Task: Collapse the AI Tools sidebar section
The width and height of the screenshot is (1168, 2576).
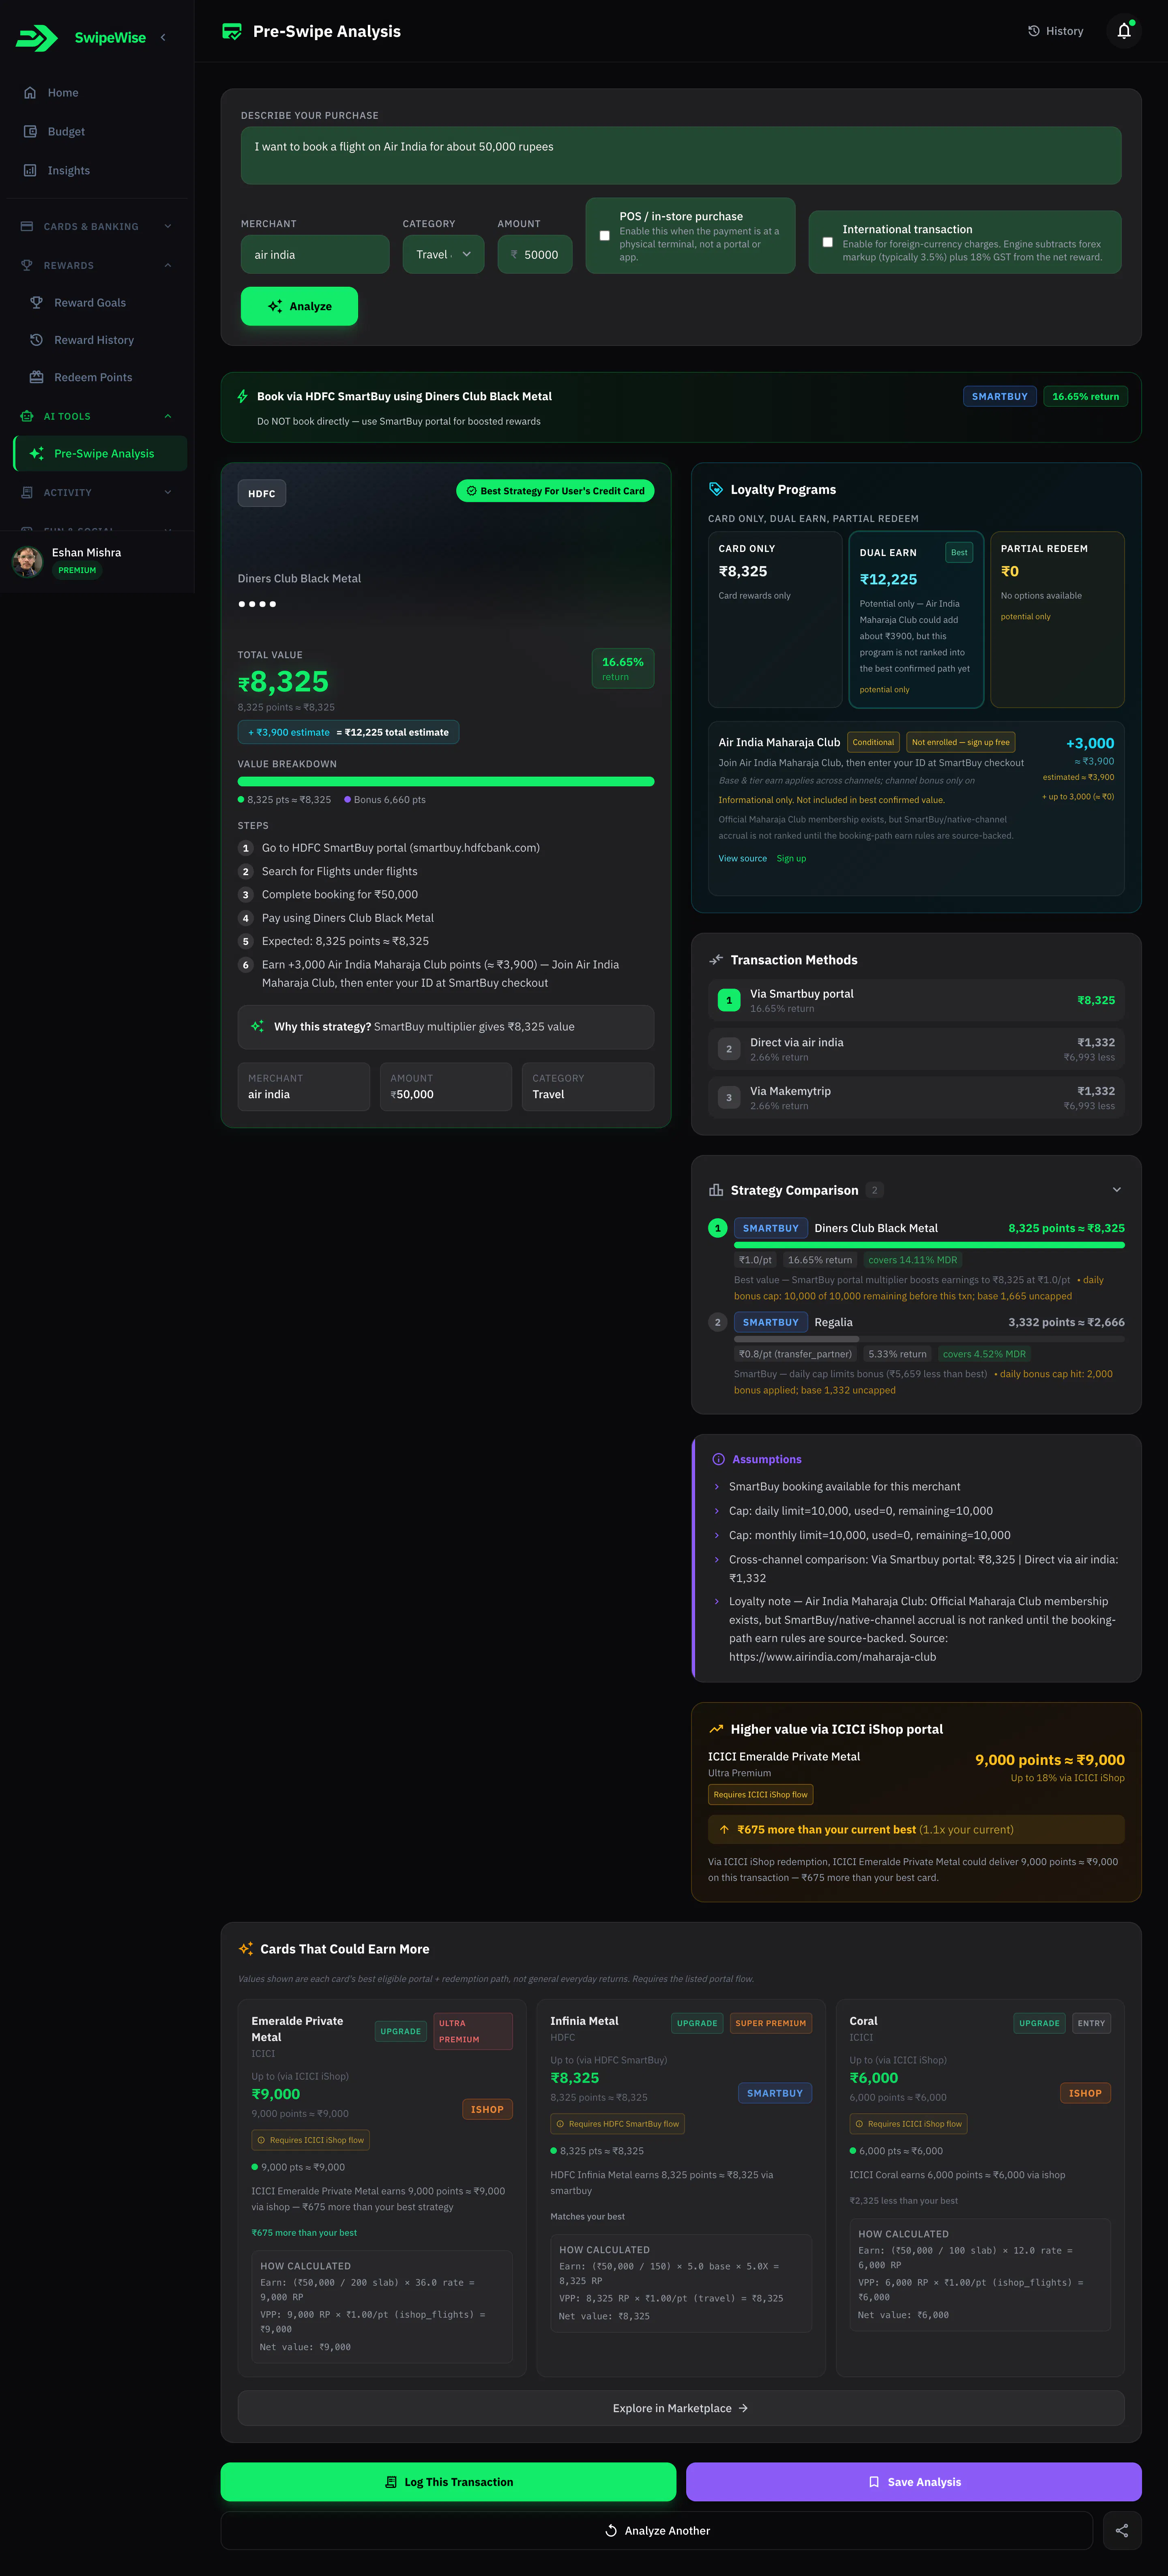Action: [x=97, y=417]
